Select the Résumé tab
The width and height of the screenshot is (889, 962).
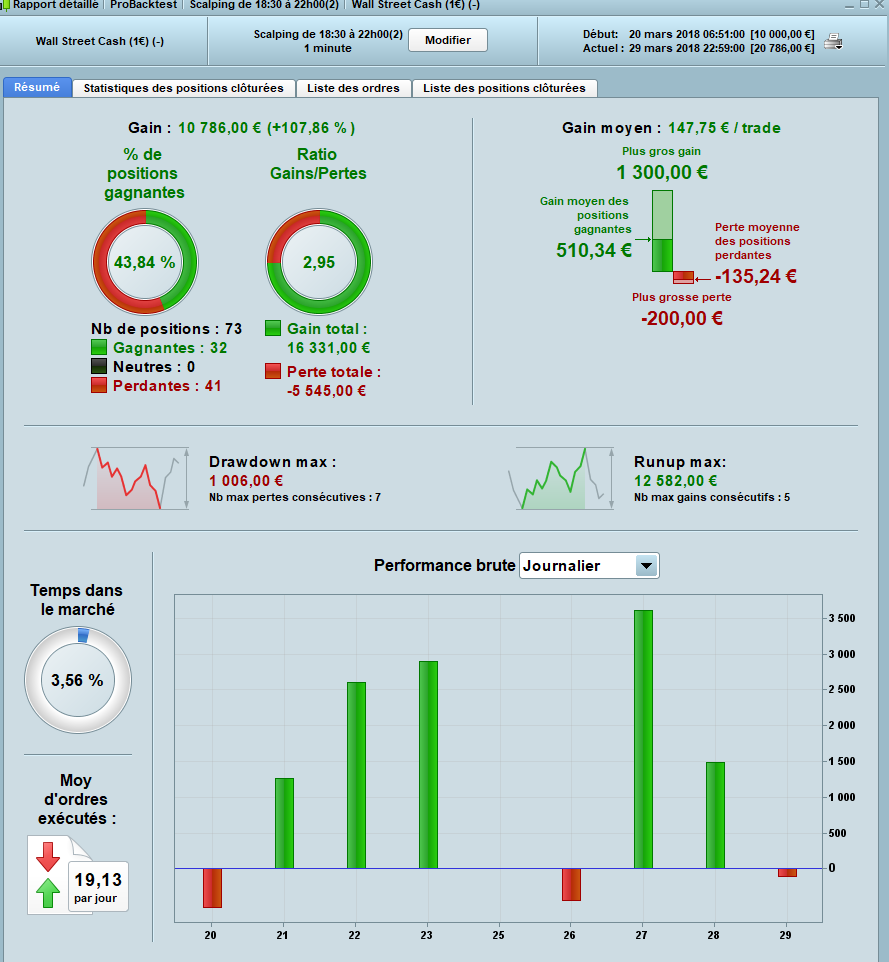37,87
